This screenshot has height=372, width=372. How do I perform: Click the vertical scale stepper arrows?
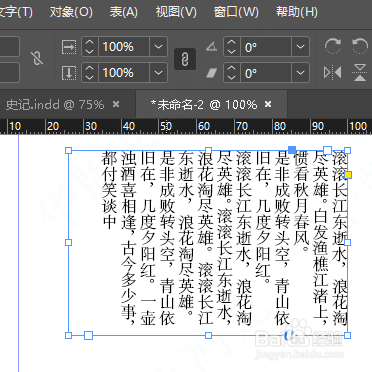pos(90,73)
